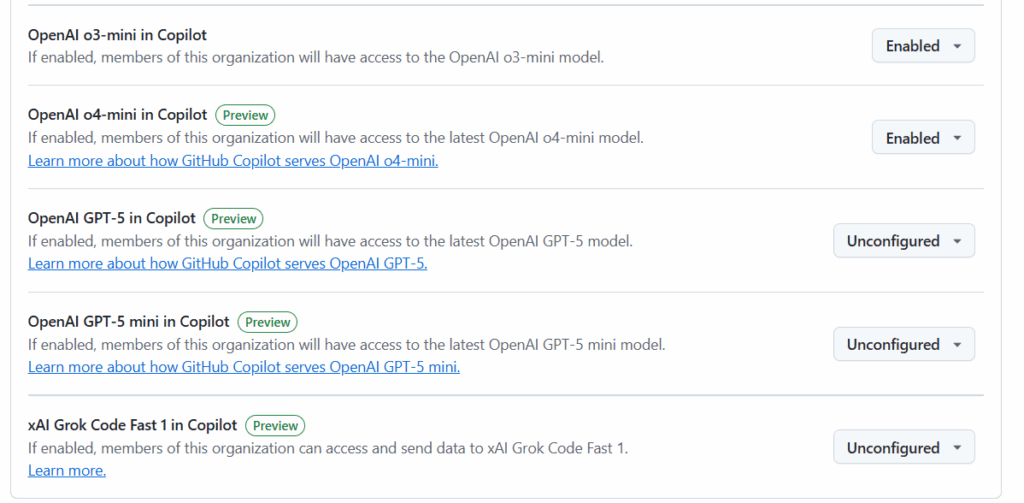Open the OpenAI GPT-5 Unconfigured dropdown
This screenshot has height=503, width=1024.
pos(904,241)
